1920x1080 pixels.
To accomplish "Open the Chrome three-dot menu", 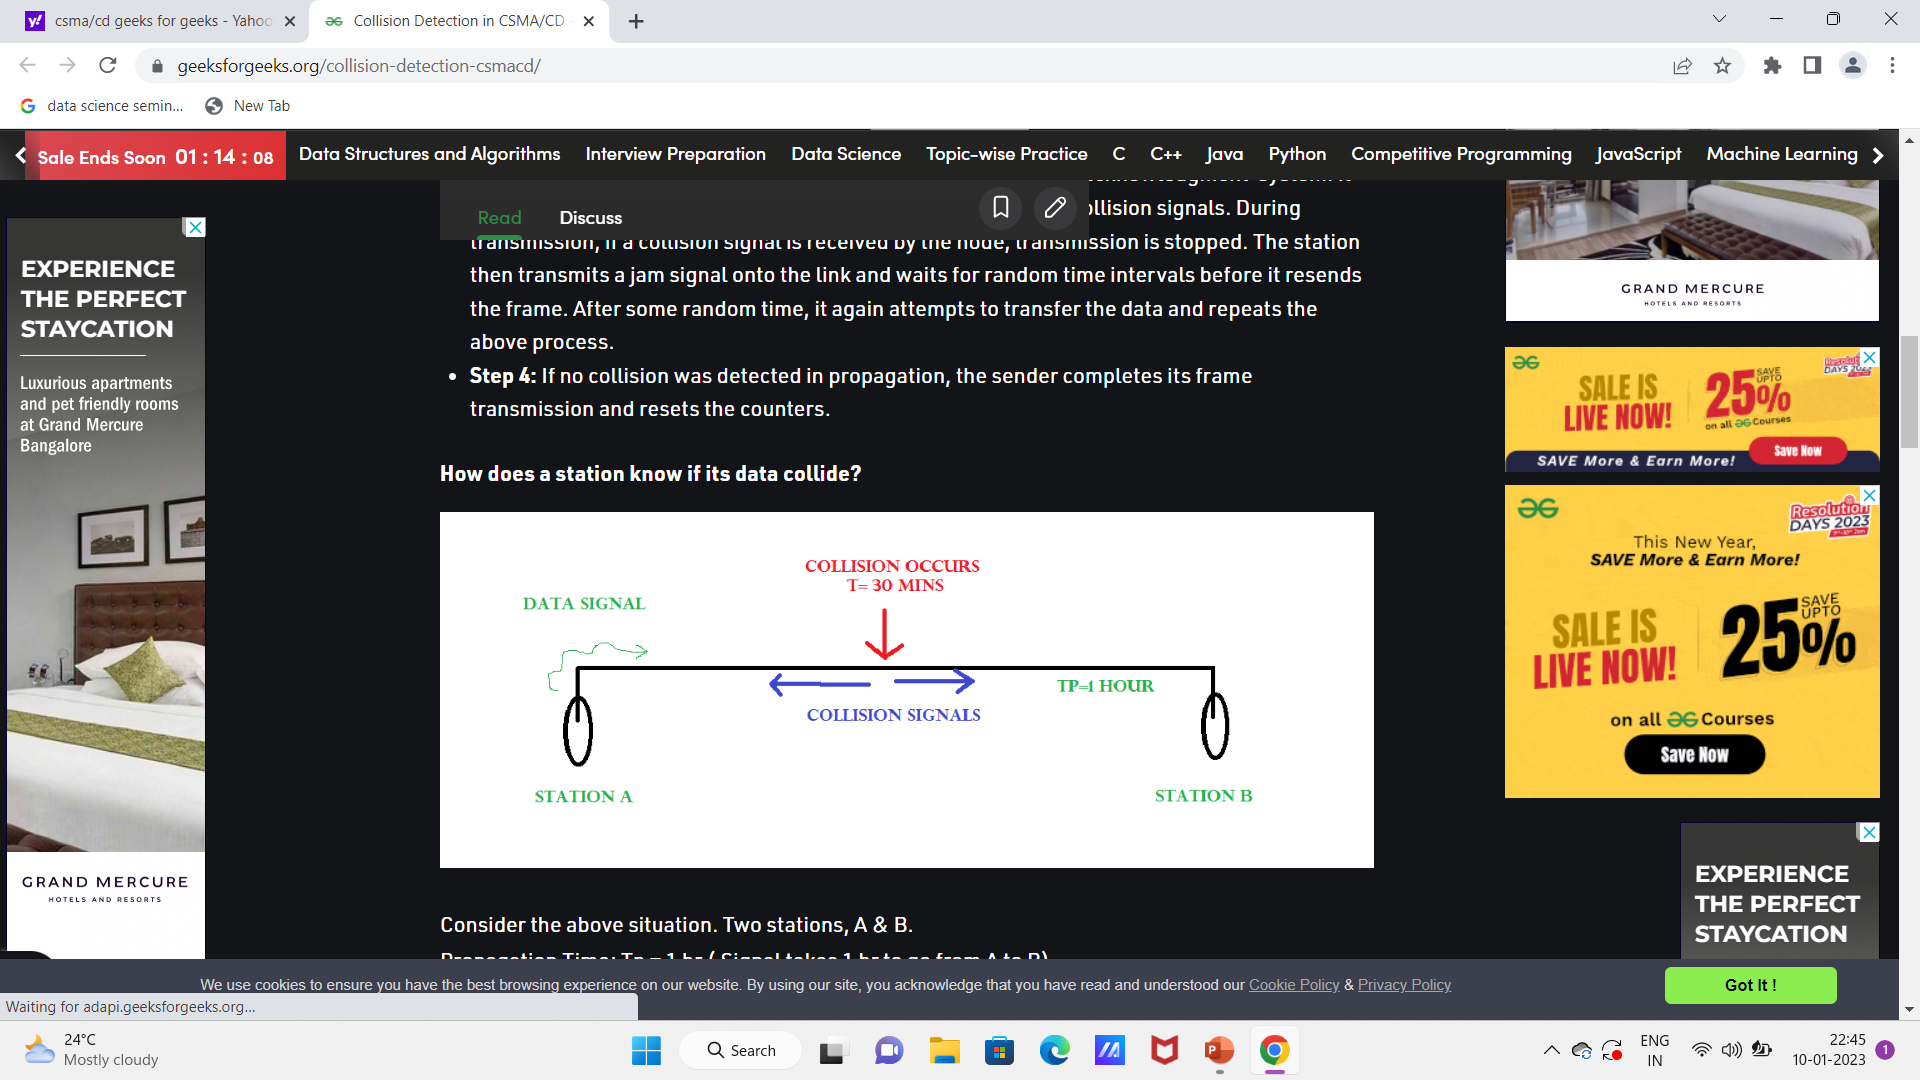I will pos(1892,66).
